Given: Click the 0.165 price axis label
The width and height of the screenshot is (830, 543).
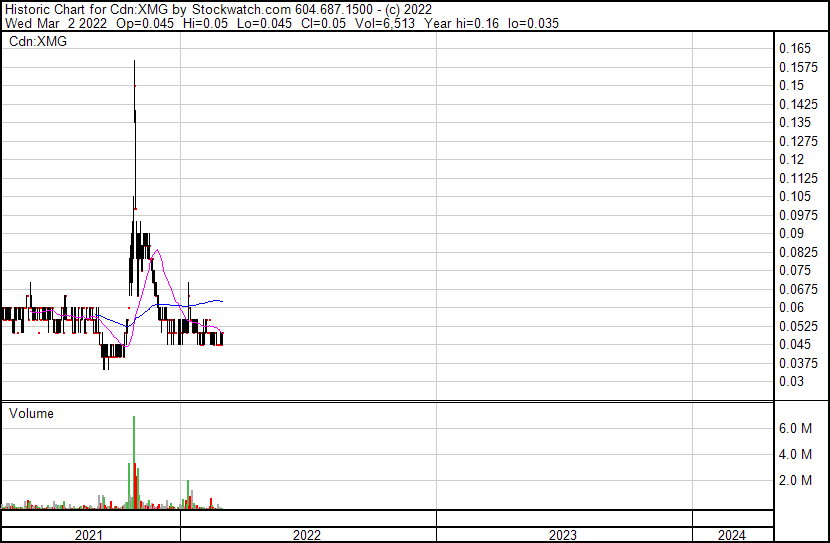Looking at the screenshot, I should click(795, 49).
